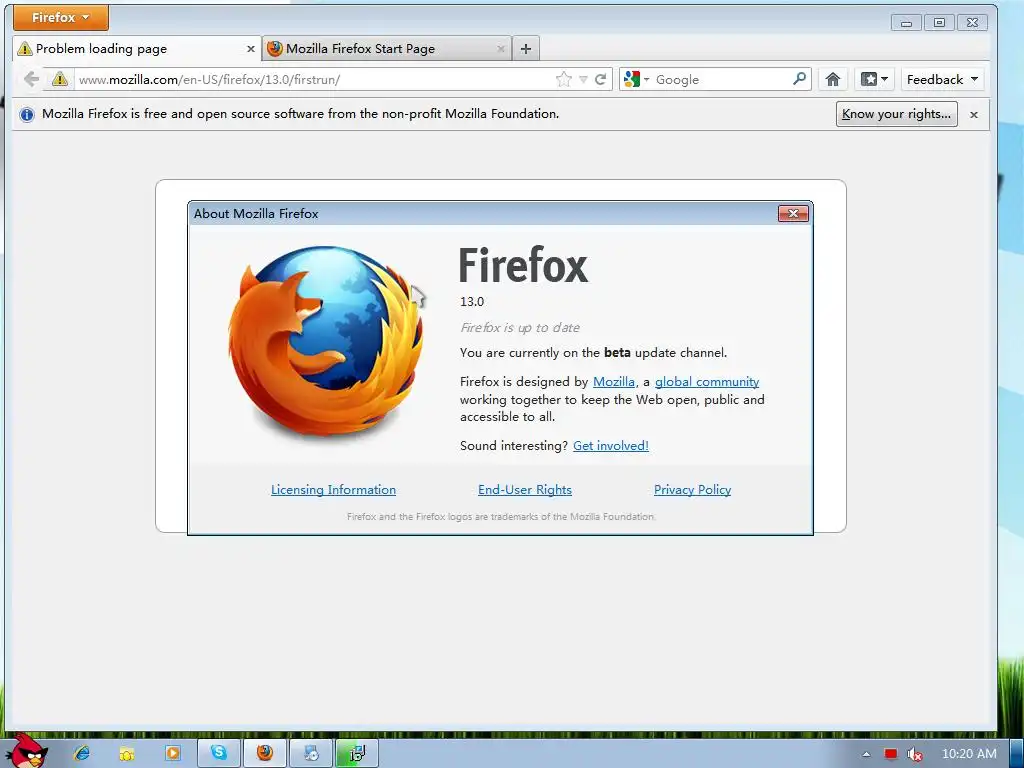Open the global community link
This screenshot has width=1024, height=768.
click(707, 381)
